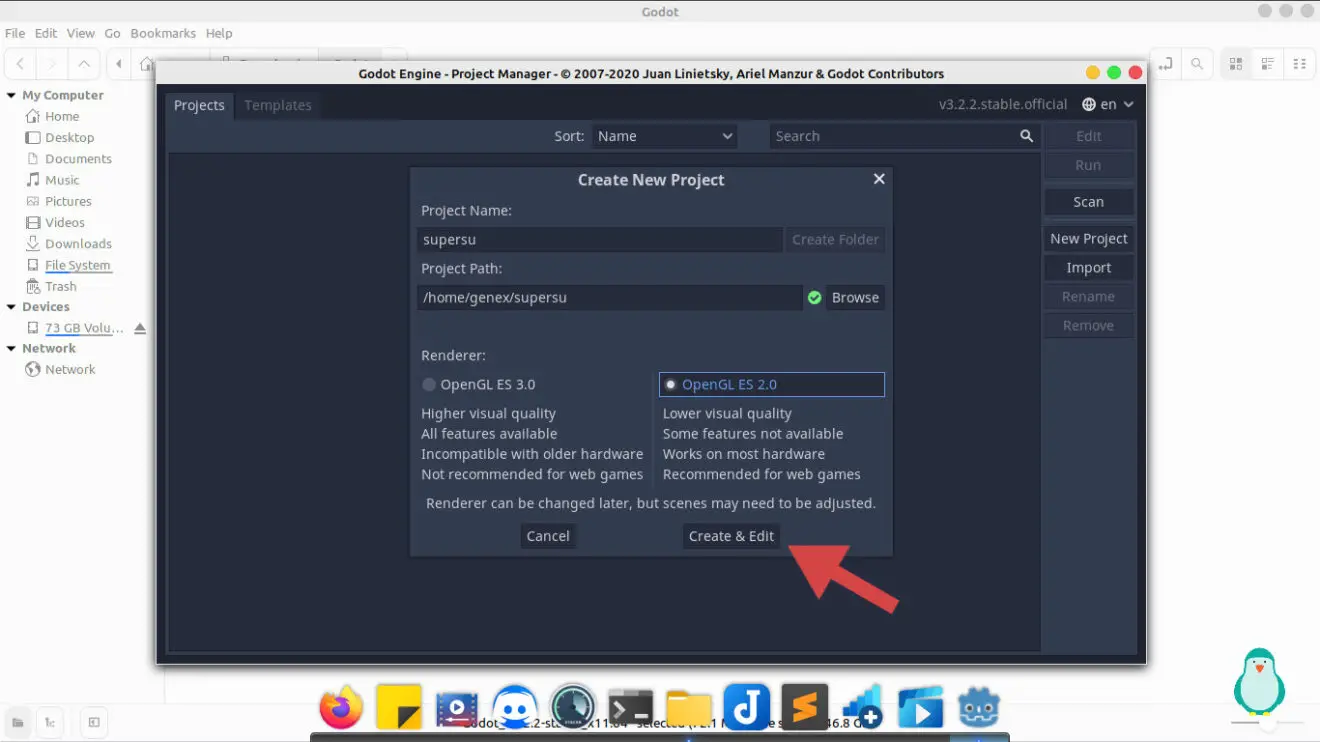Image resolution: width=1320 pixels, height=742 pixels.
Task: Switch file manager to list view
Action: (1268, 64)
